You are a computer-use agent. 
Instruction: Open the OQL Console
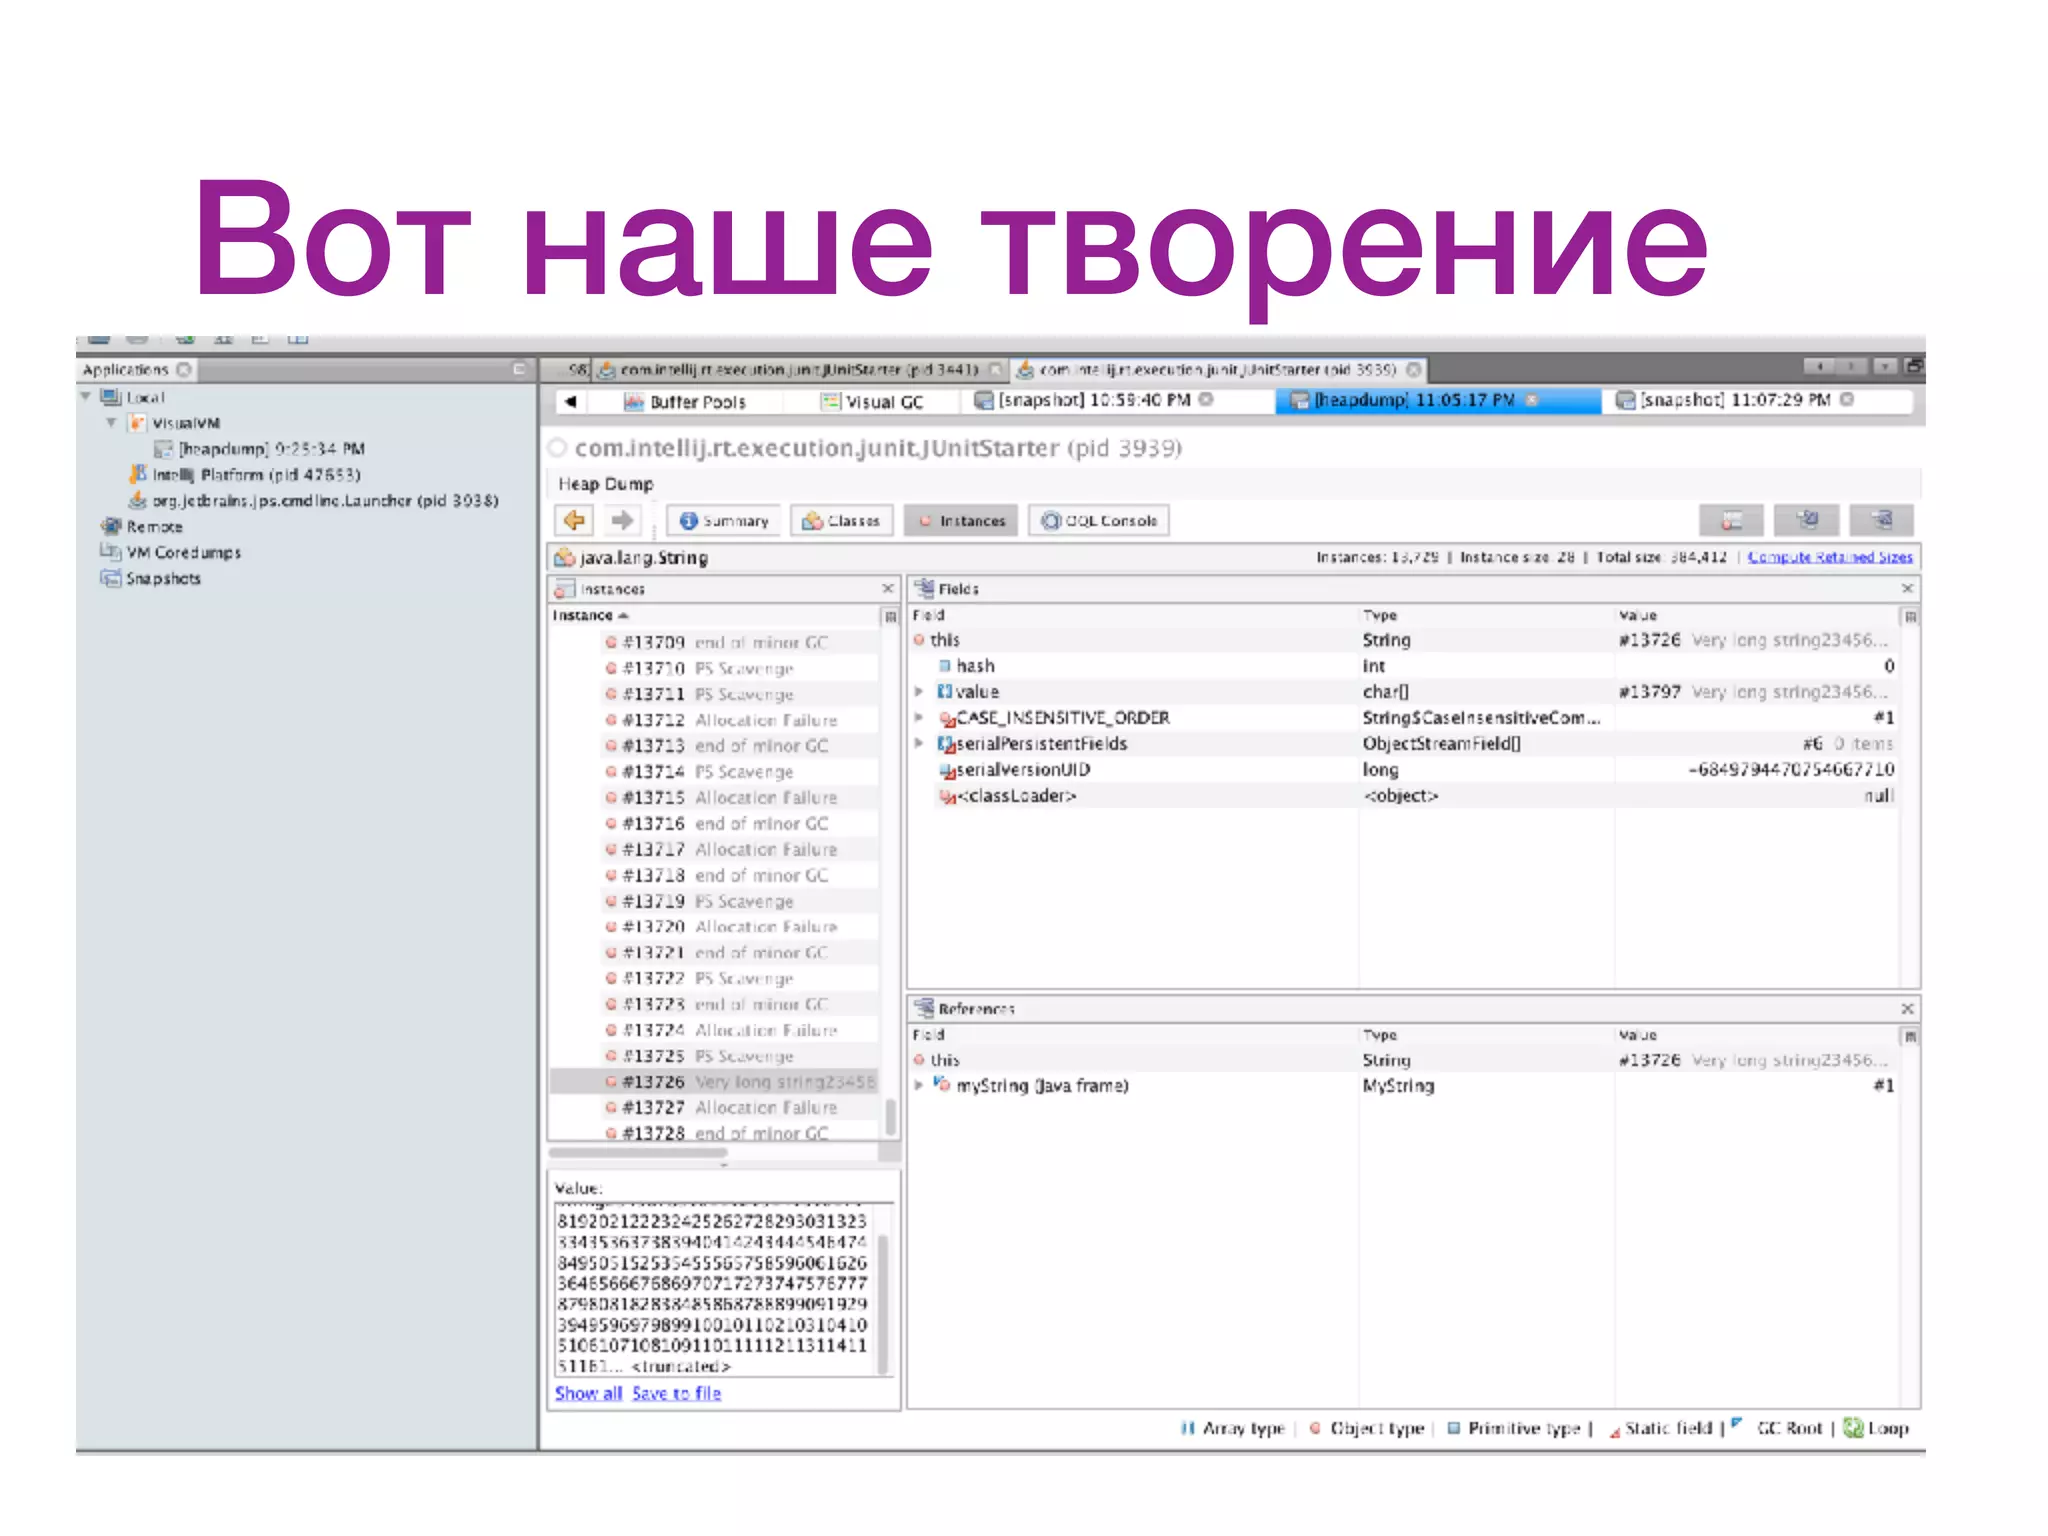point(1099,521)
